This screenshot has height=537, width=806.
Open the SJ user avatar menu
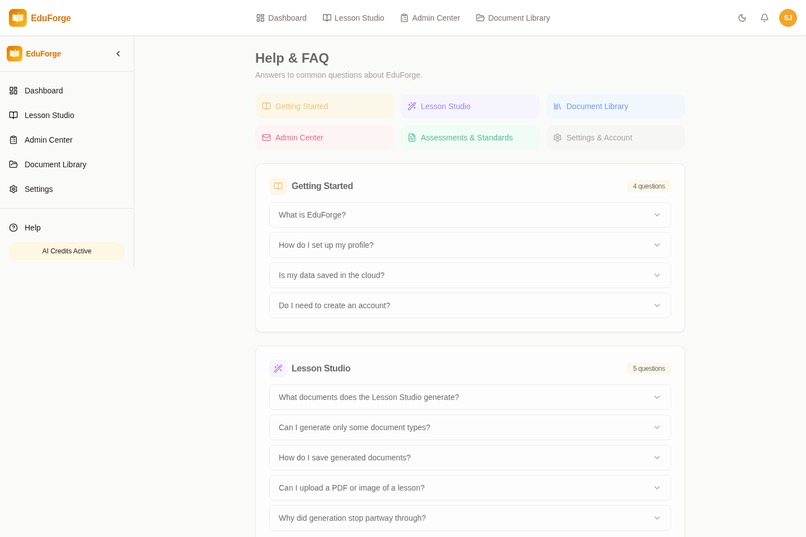[x=787, y=17]
